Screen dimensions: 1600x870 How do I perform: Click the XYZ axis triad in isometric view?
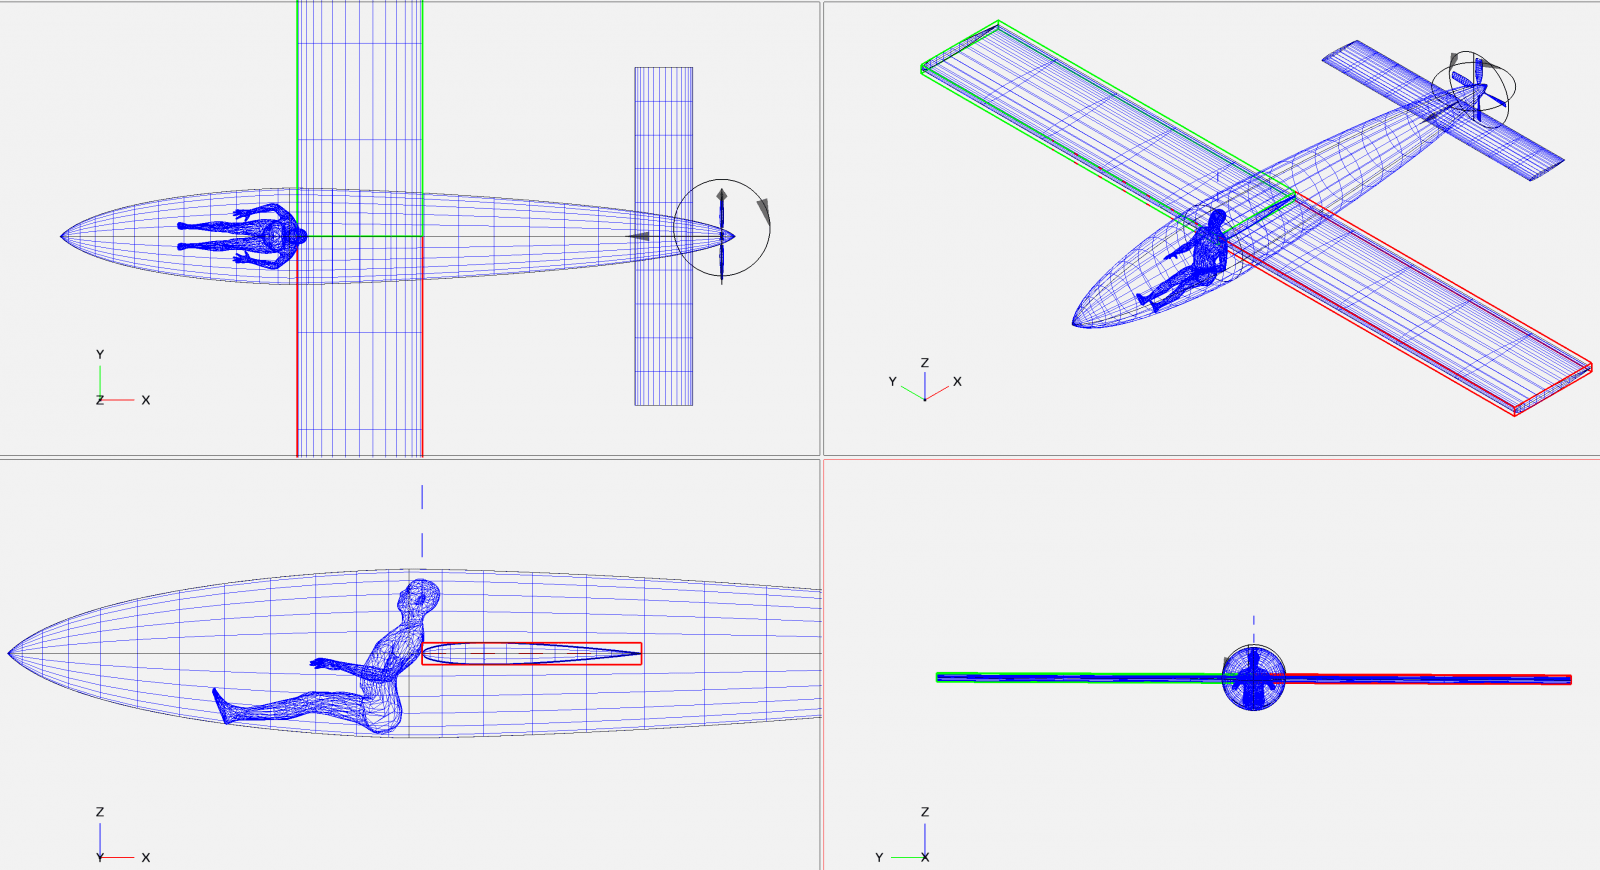(925, 380)
